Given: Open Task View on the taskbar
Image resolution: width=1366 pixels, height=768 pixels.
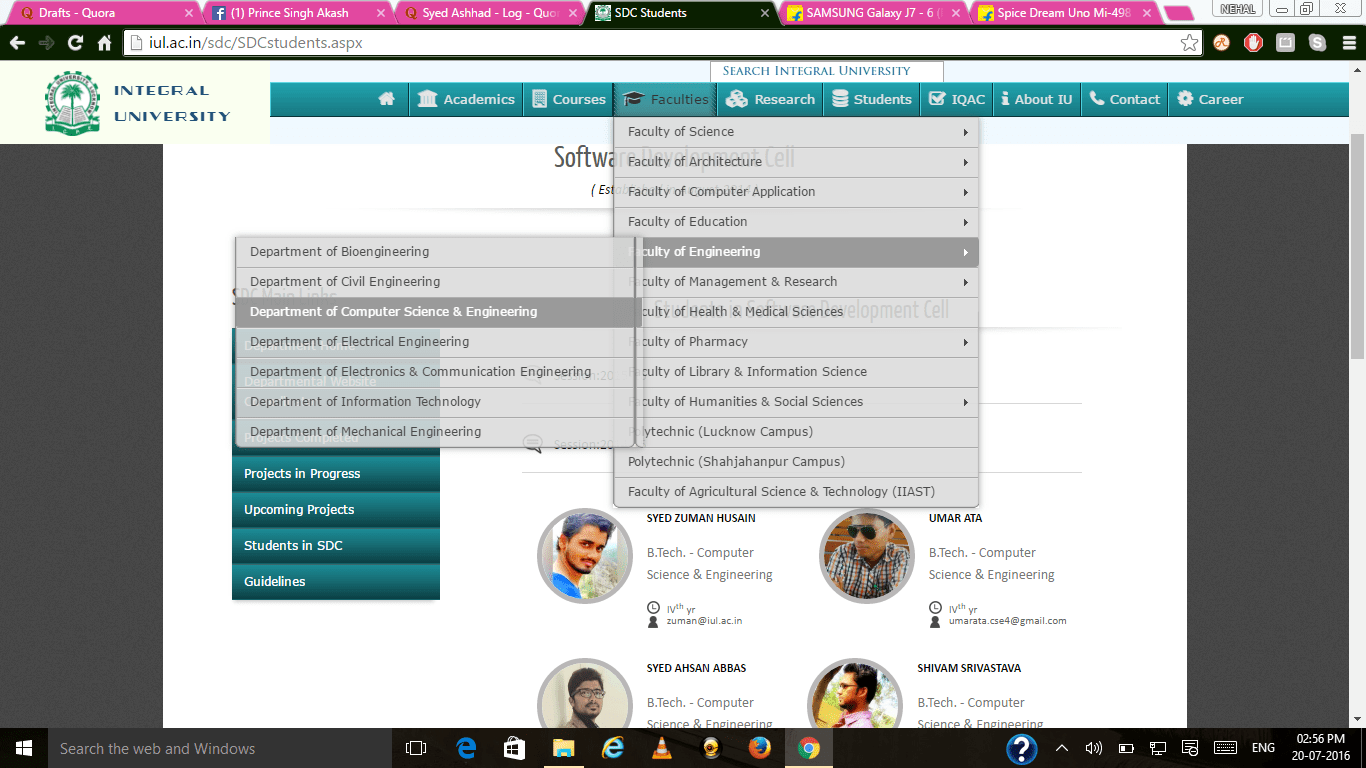Looking at the screenshot, I should coord(416,748).
